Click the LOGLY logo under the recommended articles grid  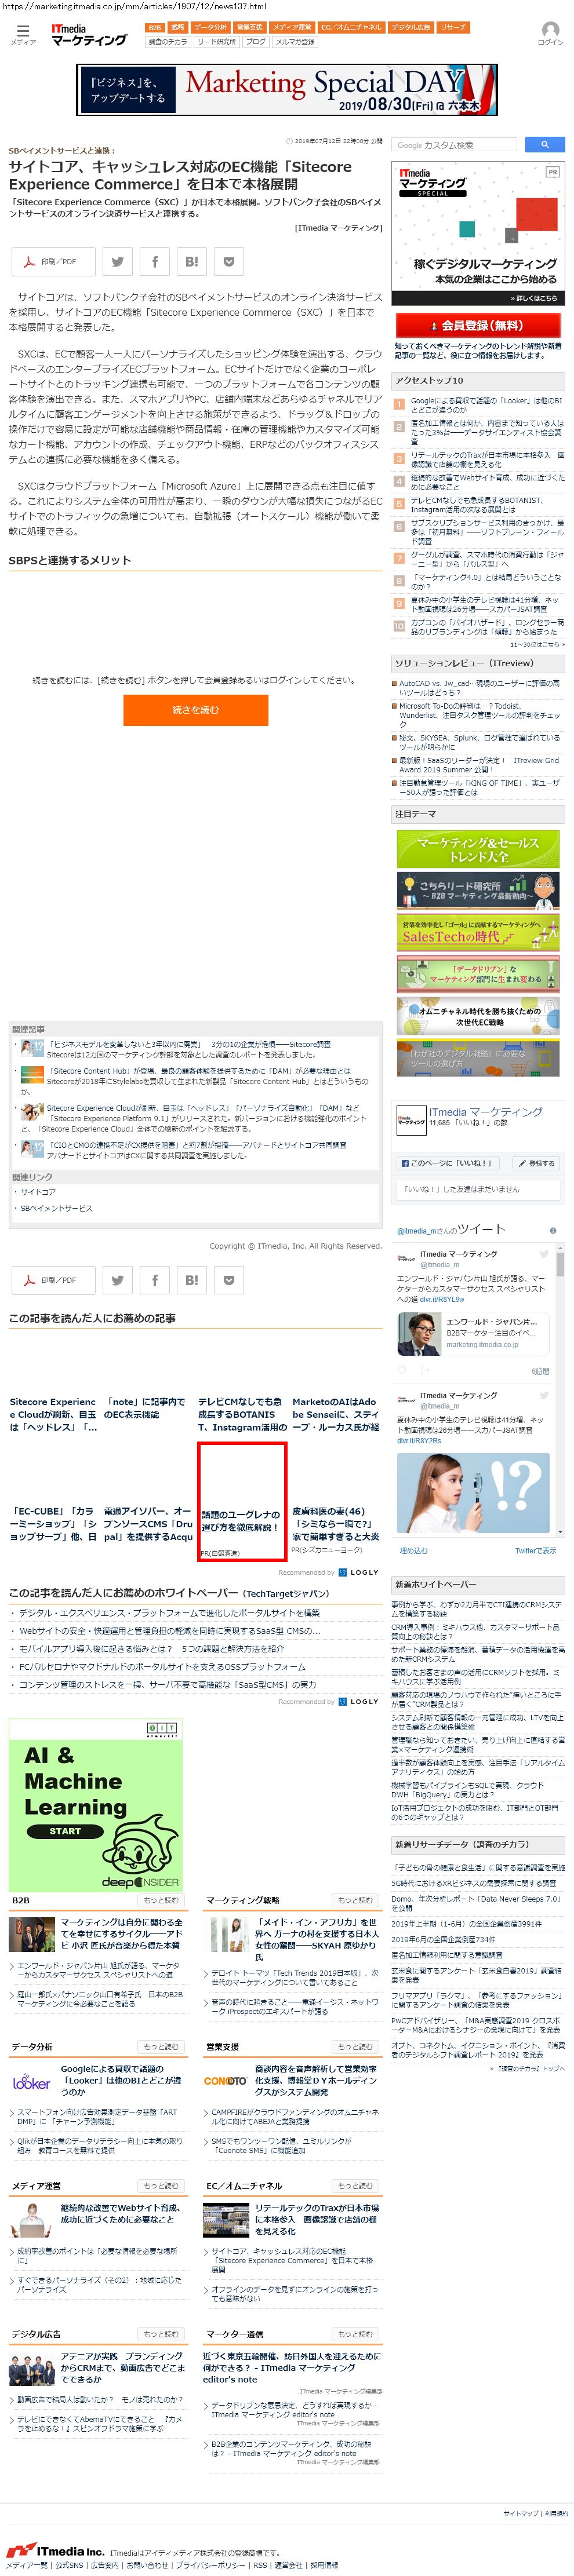point(359,1572)
